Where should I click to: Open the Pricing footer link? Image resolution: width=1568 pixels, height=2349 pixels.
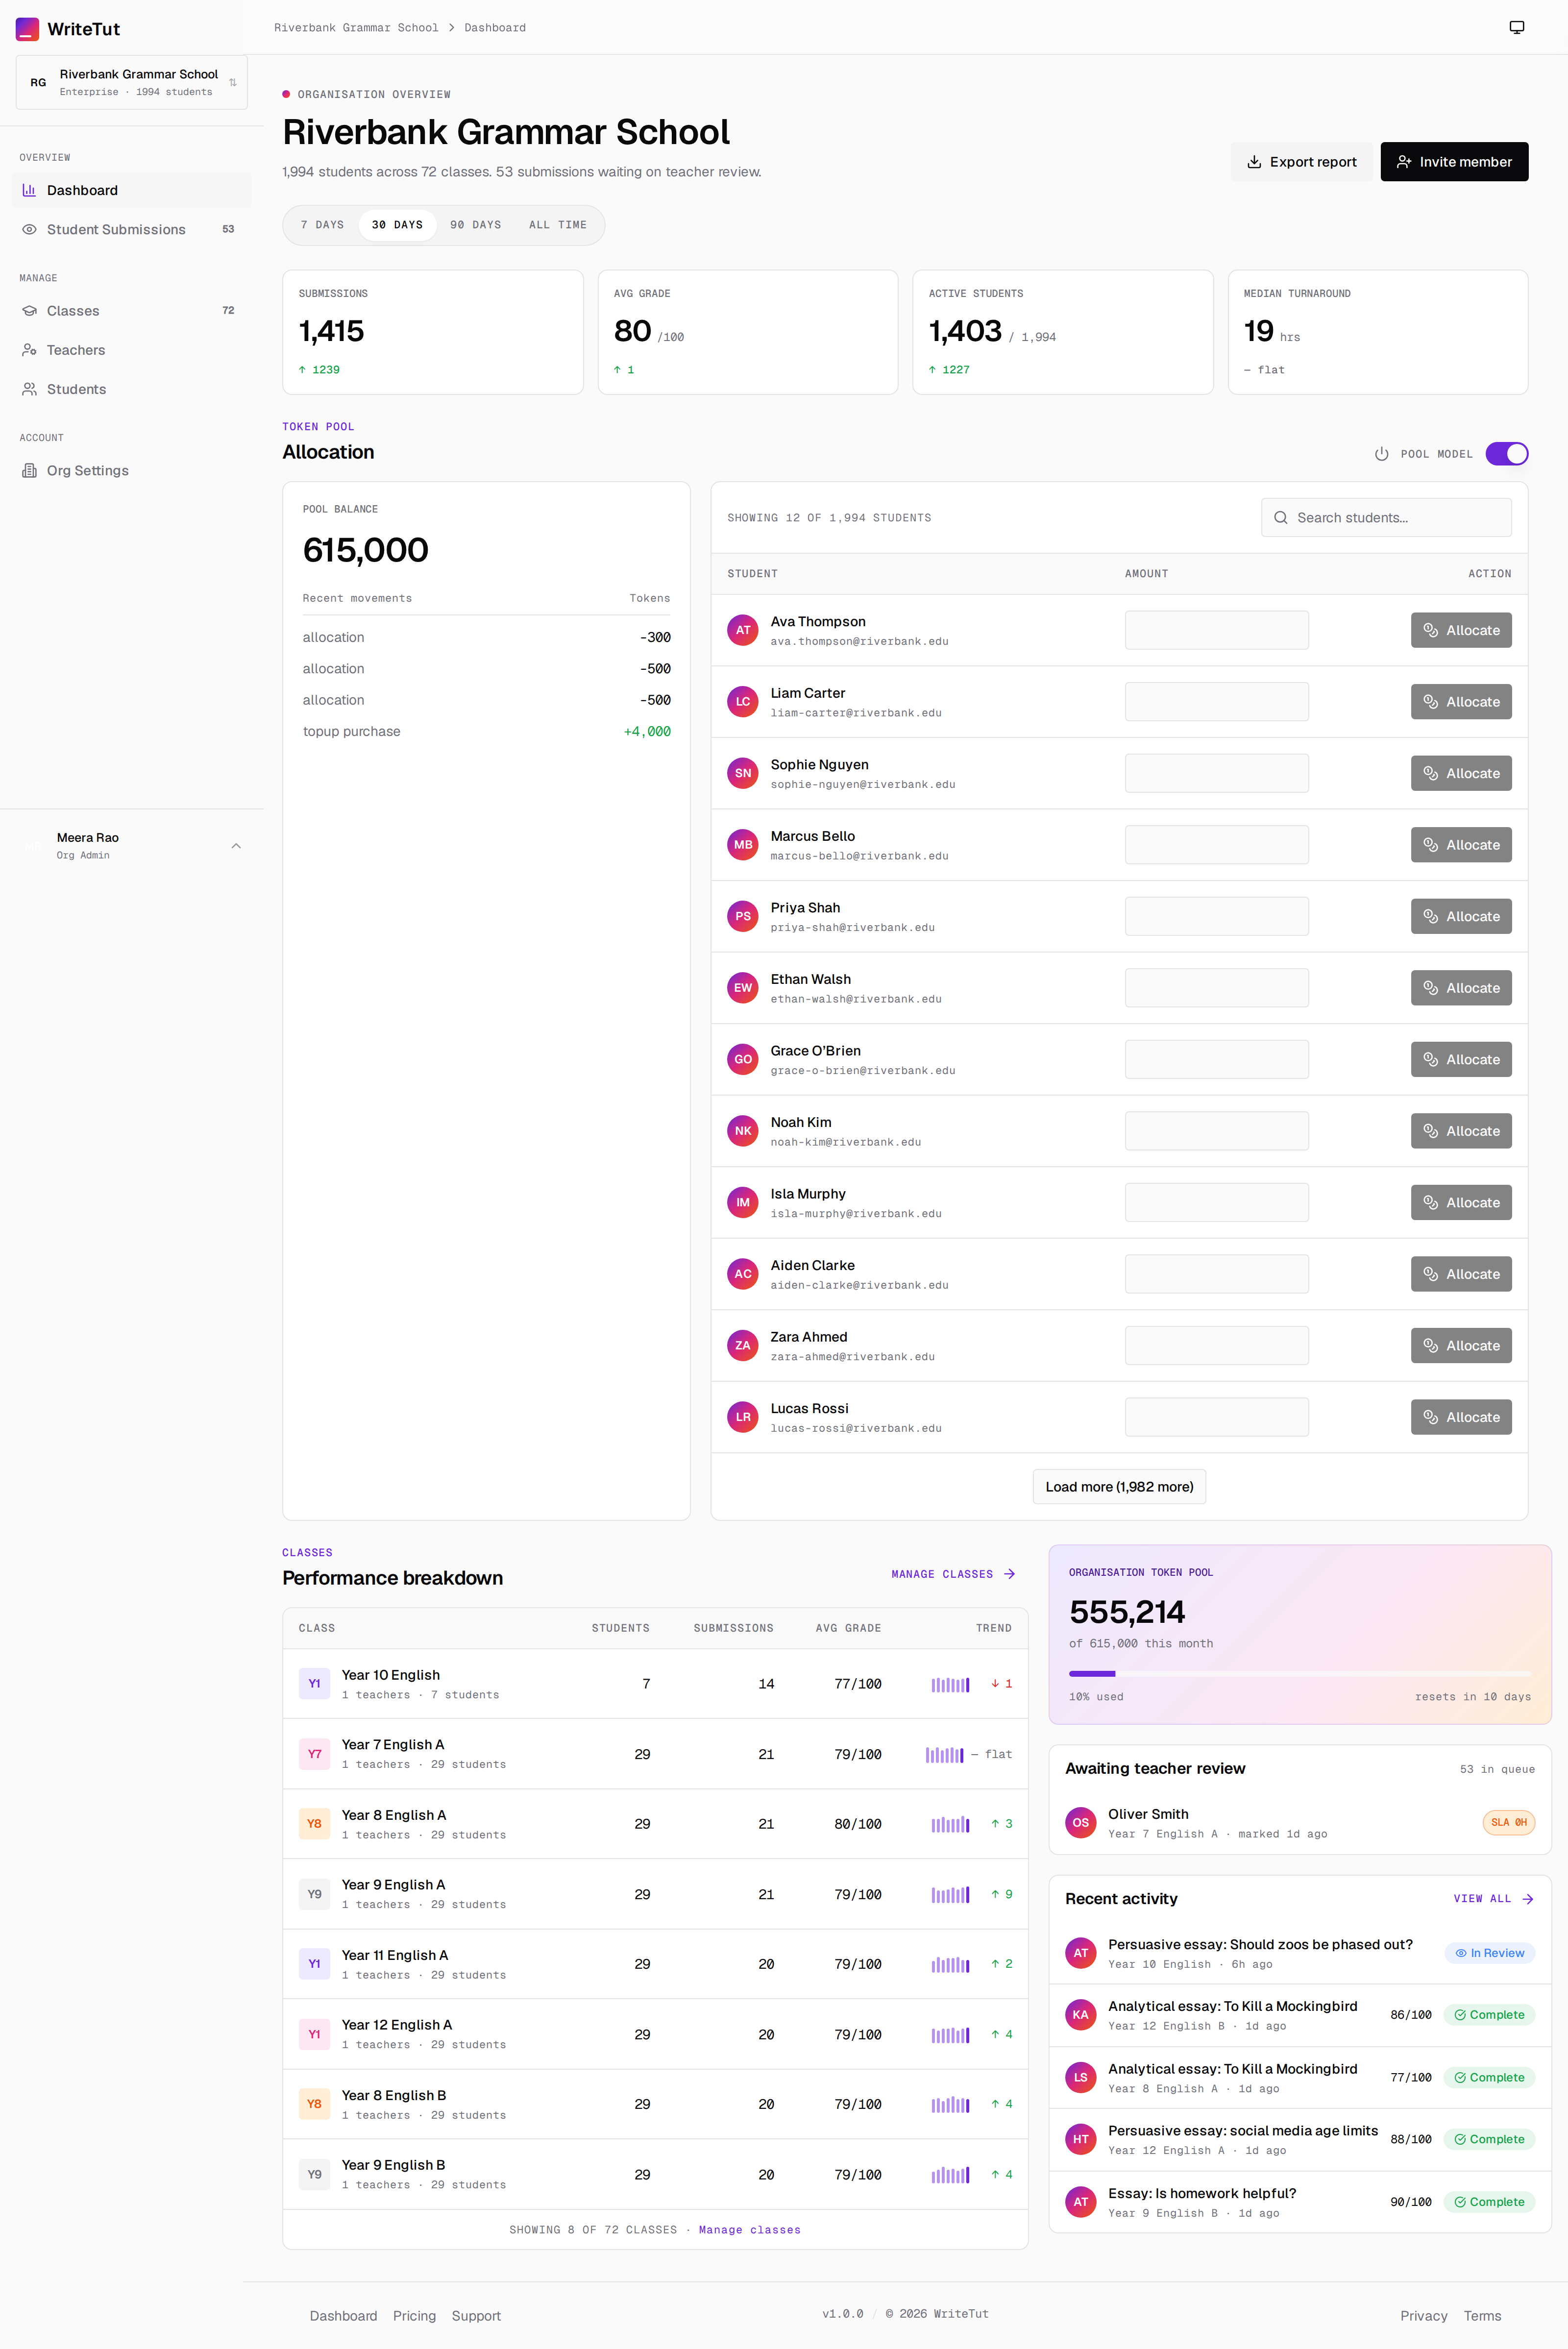pyautogui.click(x=414, y=2316)
